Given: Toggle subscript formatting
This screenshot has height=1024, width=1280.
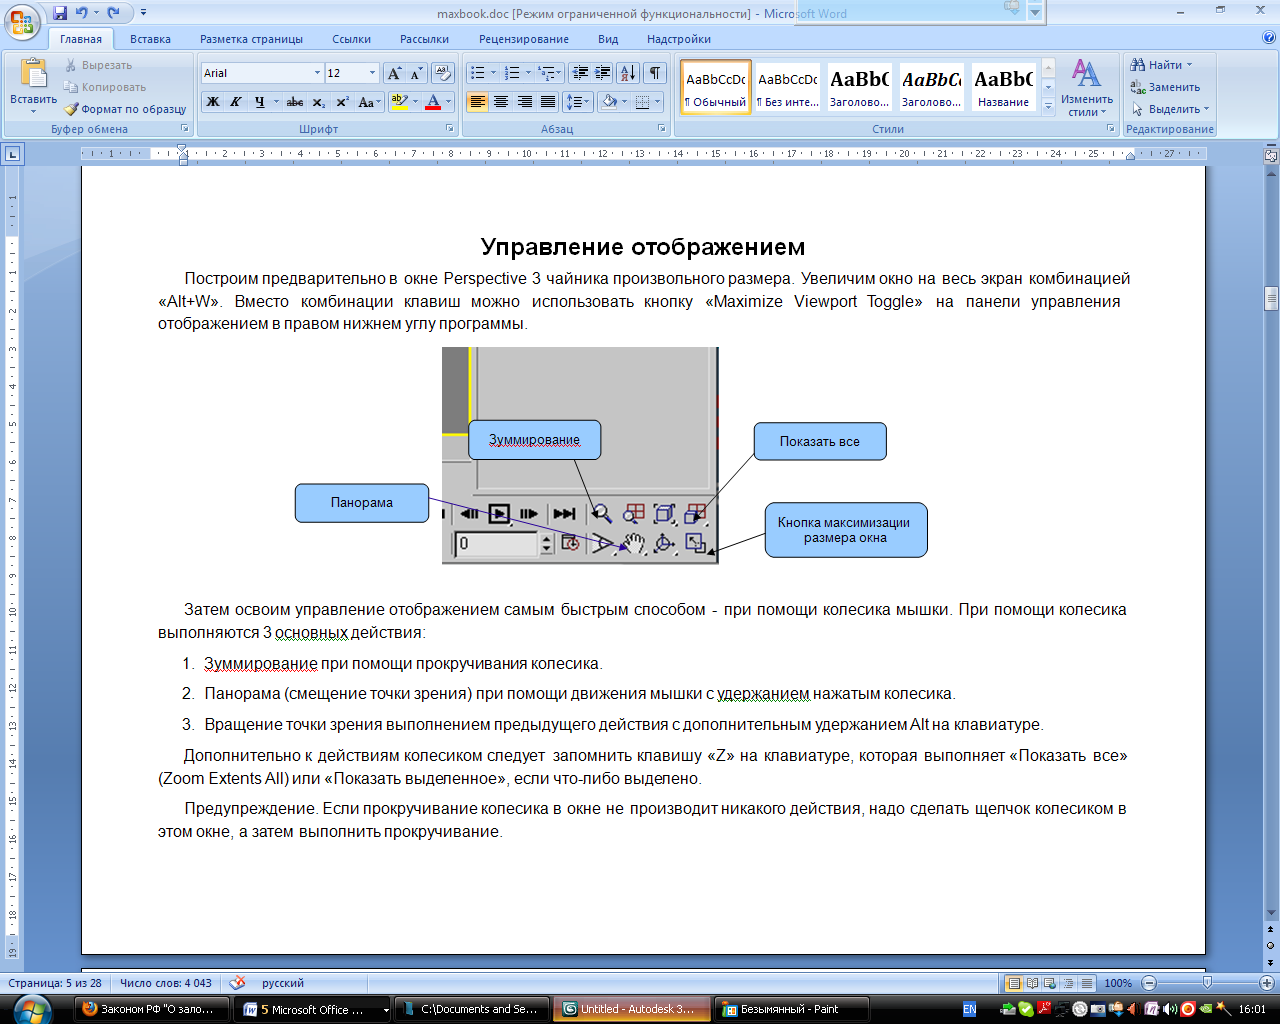Looking at the screenshot, I should click(x=318, y=102).
